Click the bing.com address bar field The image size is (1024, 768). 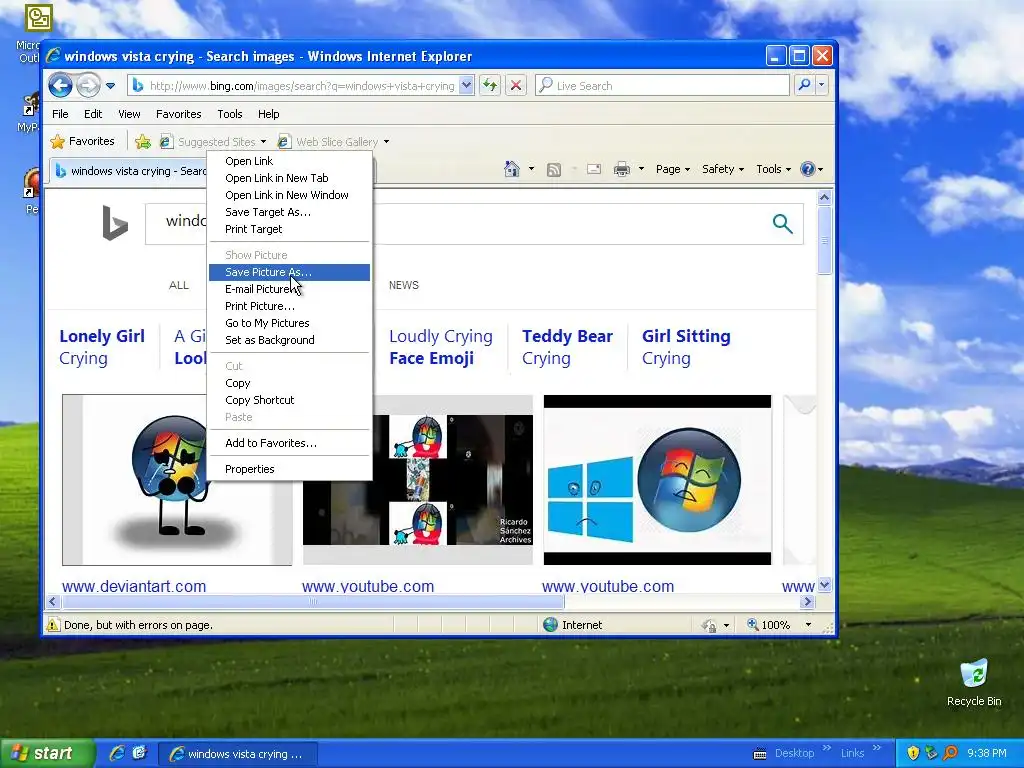click(300, 86)
